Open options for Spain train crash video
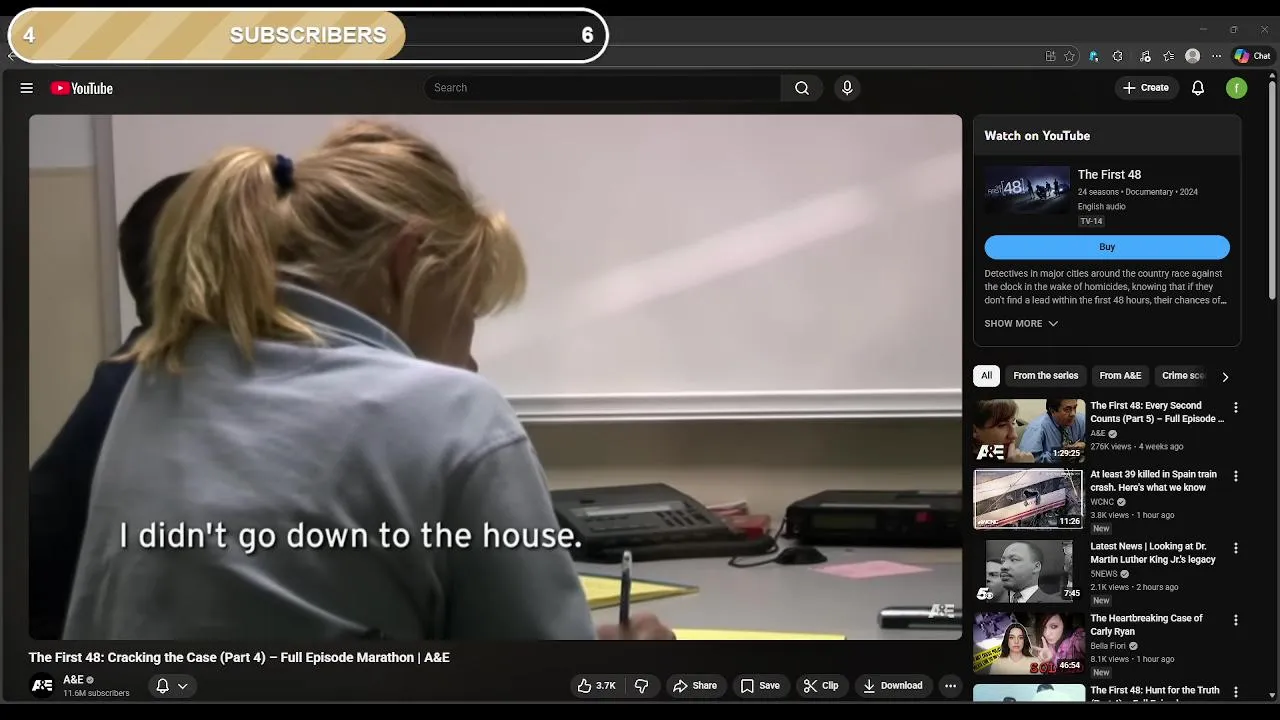Viewport: 1280px width, 720px height. 1235,476
